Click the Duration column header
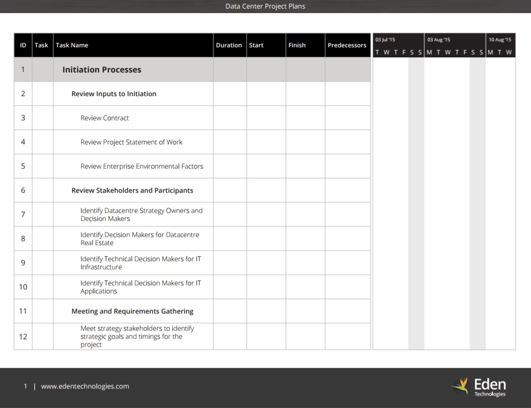531x408 pixels. 230,45
